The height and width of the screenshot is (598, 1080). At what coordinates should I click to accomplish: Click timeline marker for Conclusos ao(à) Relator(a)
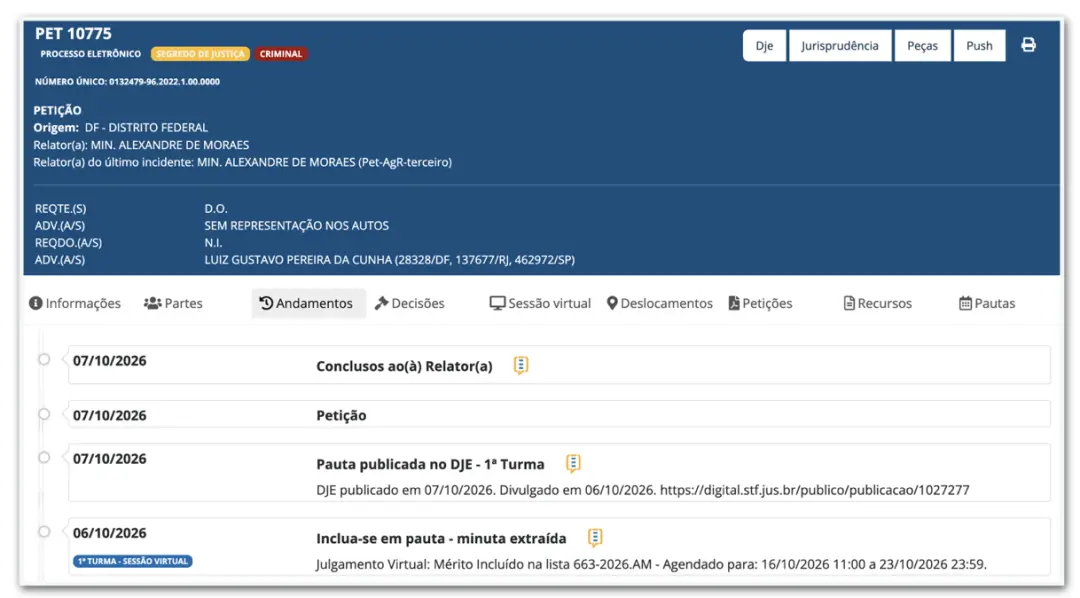[x=44, y=359]
